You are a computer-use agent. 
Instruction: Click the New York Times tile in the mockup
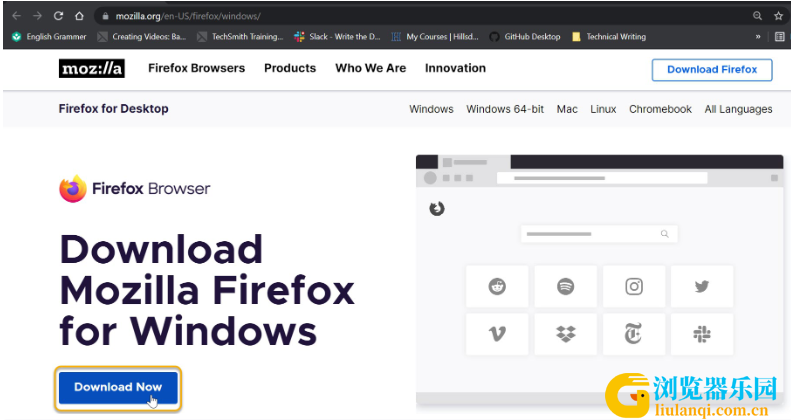[x=634, y=334]
